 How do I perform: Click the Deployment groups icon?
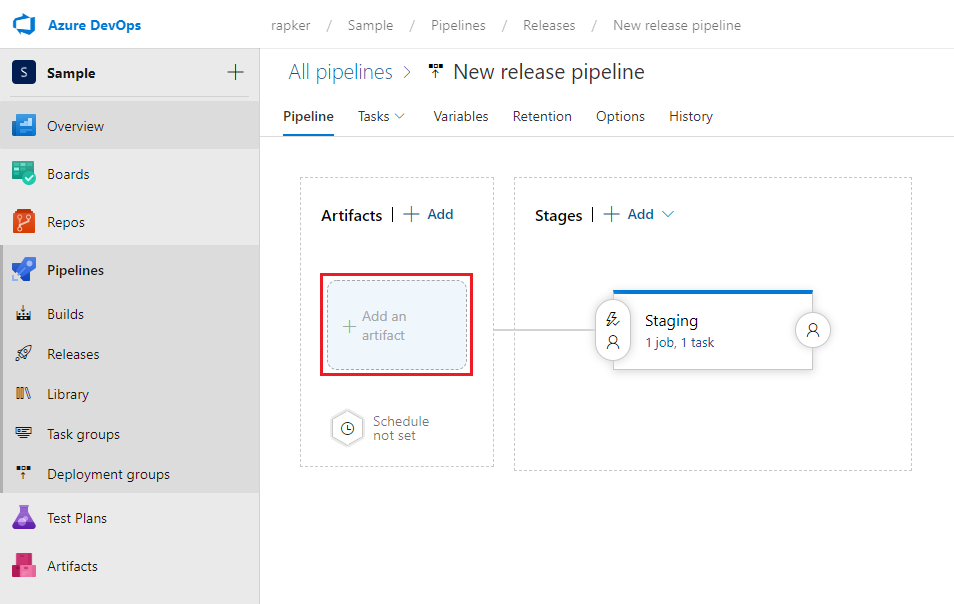coord(24,473)
